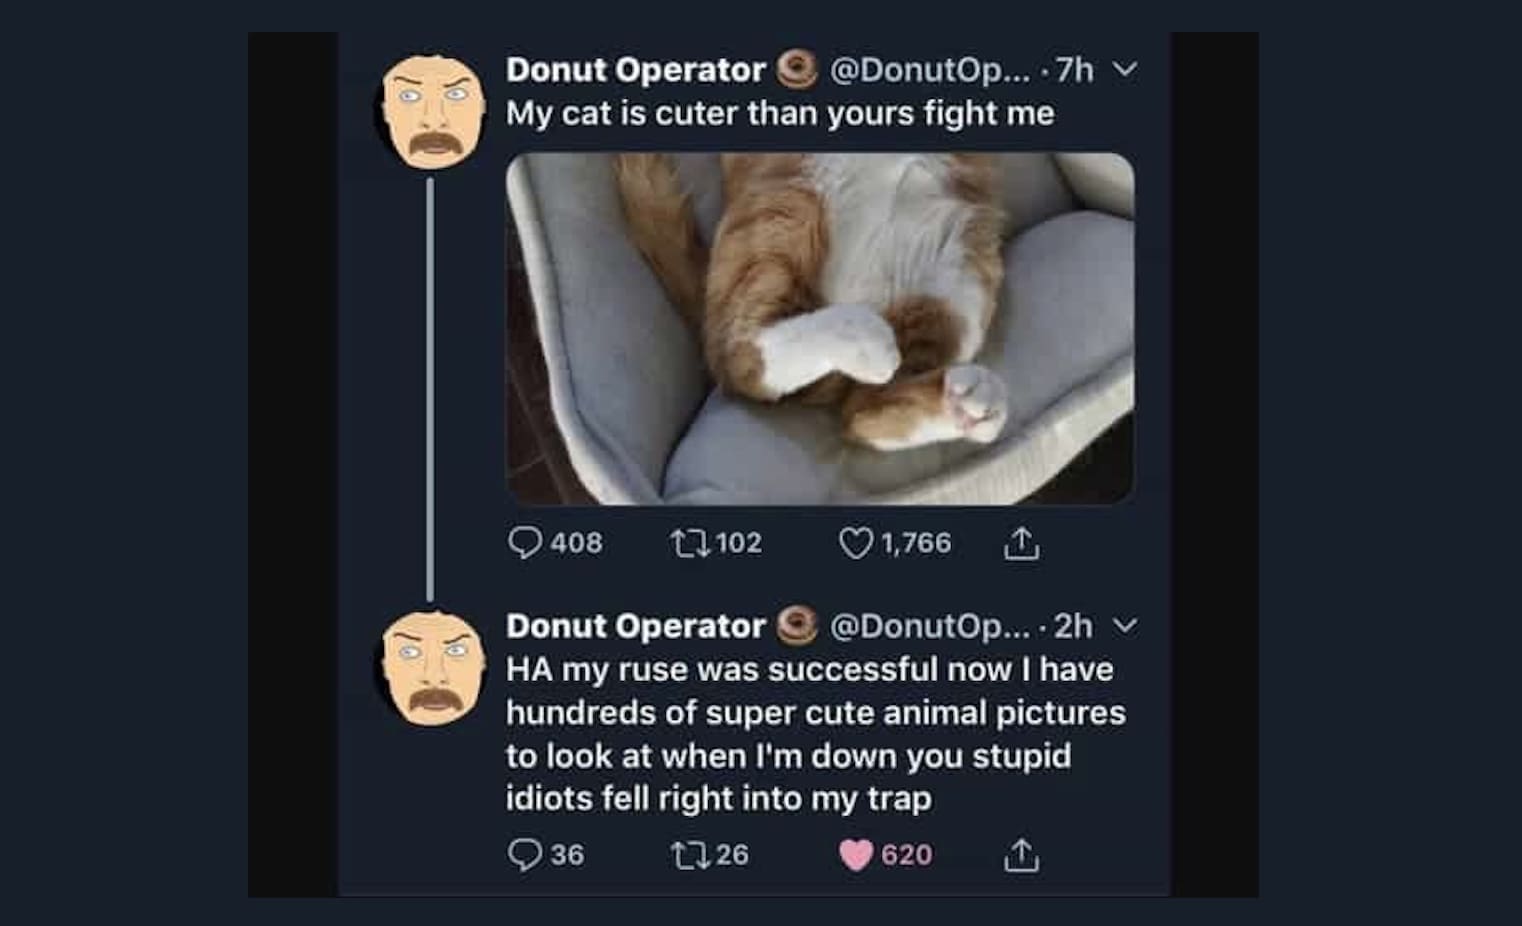Reply to the second tweet with 36 replies

point(525,855)
